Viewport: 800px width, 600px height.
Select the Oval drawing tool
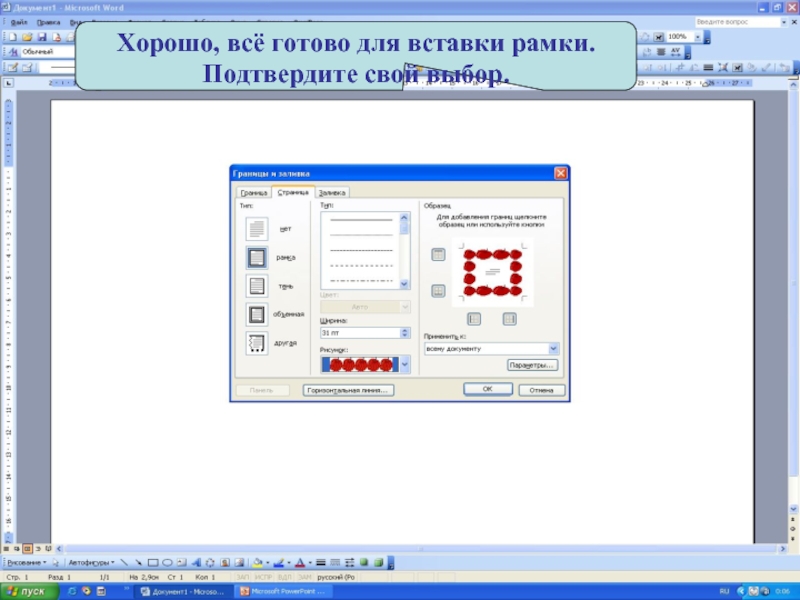(167, 563)
